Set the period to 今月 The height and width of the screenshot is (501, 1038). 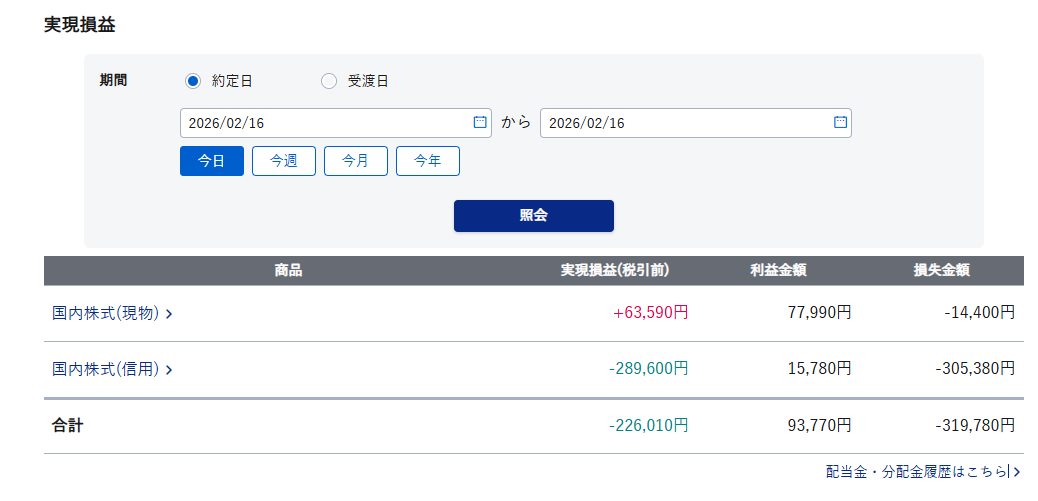(356, 161)
